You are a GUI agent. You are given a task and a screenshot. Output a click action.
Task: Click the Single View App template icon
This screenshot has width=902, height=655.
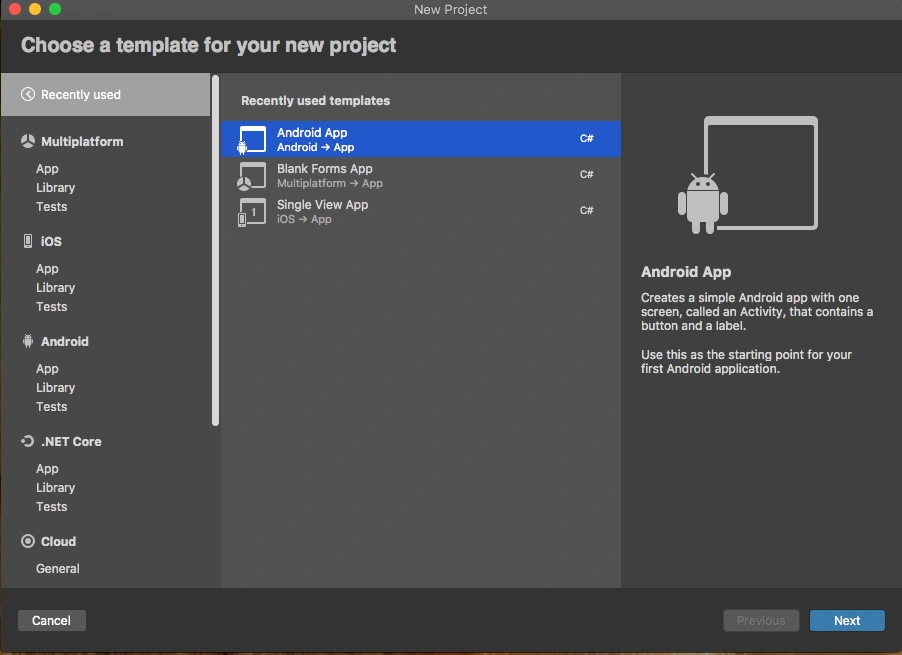coord(251,212)
